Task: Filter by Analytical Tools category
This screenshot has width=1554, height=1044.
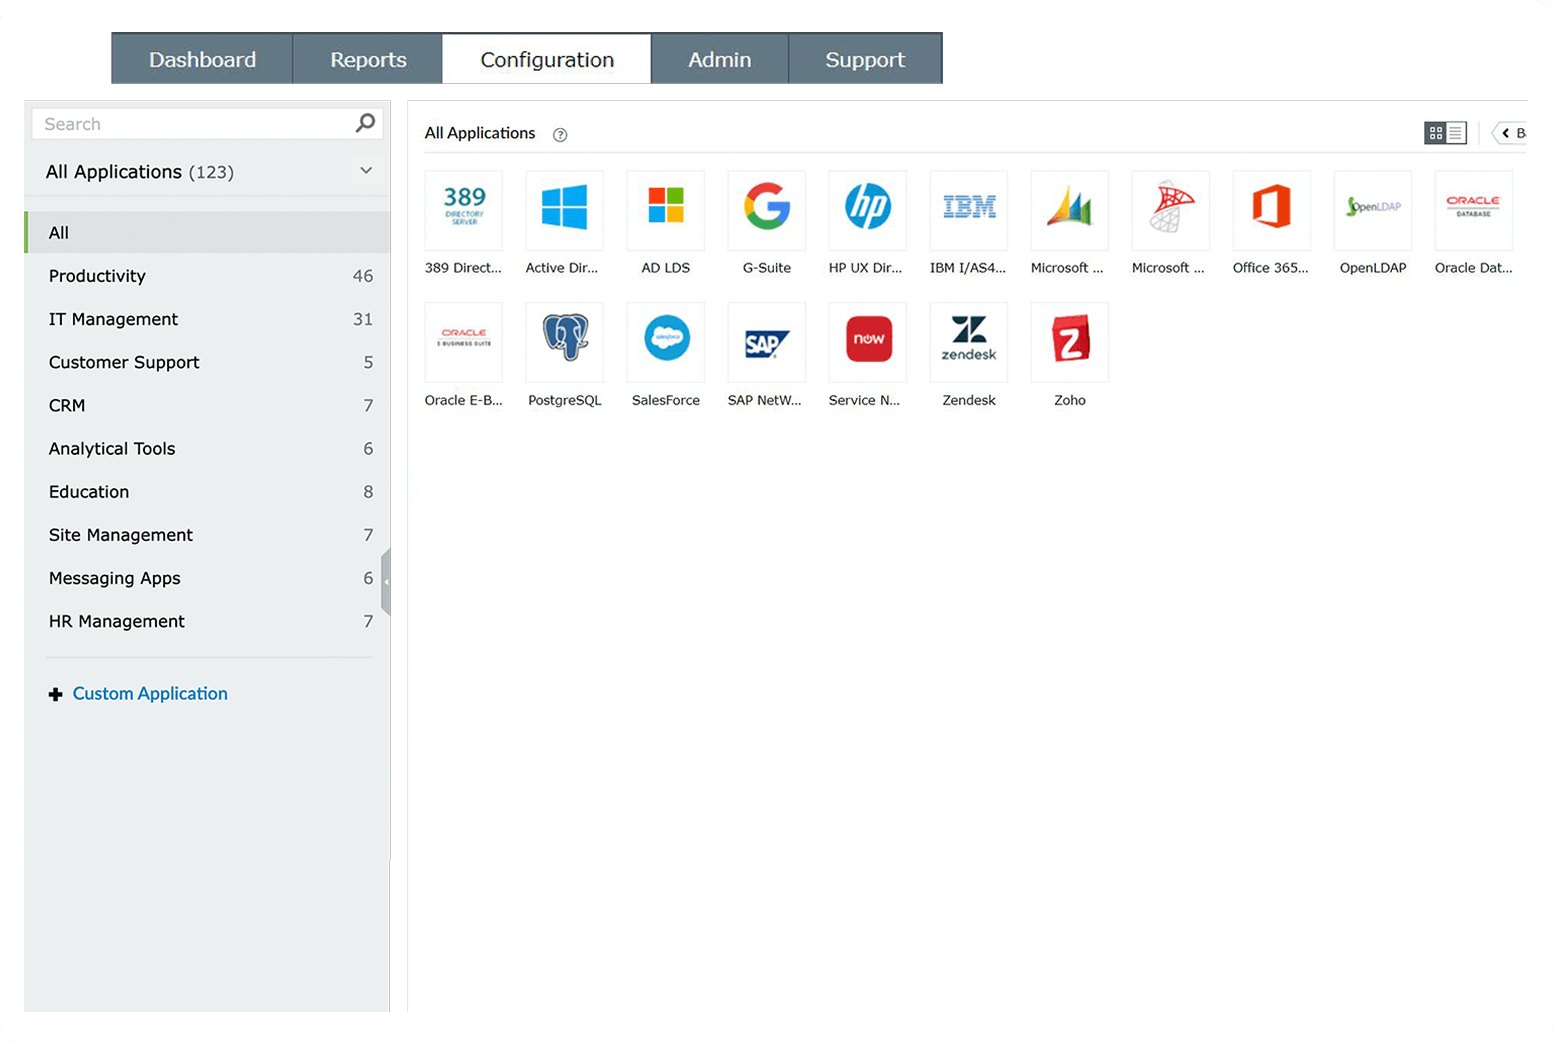Action: click(x=208, y=448)
